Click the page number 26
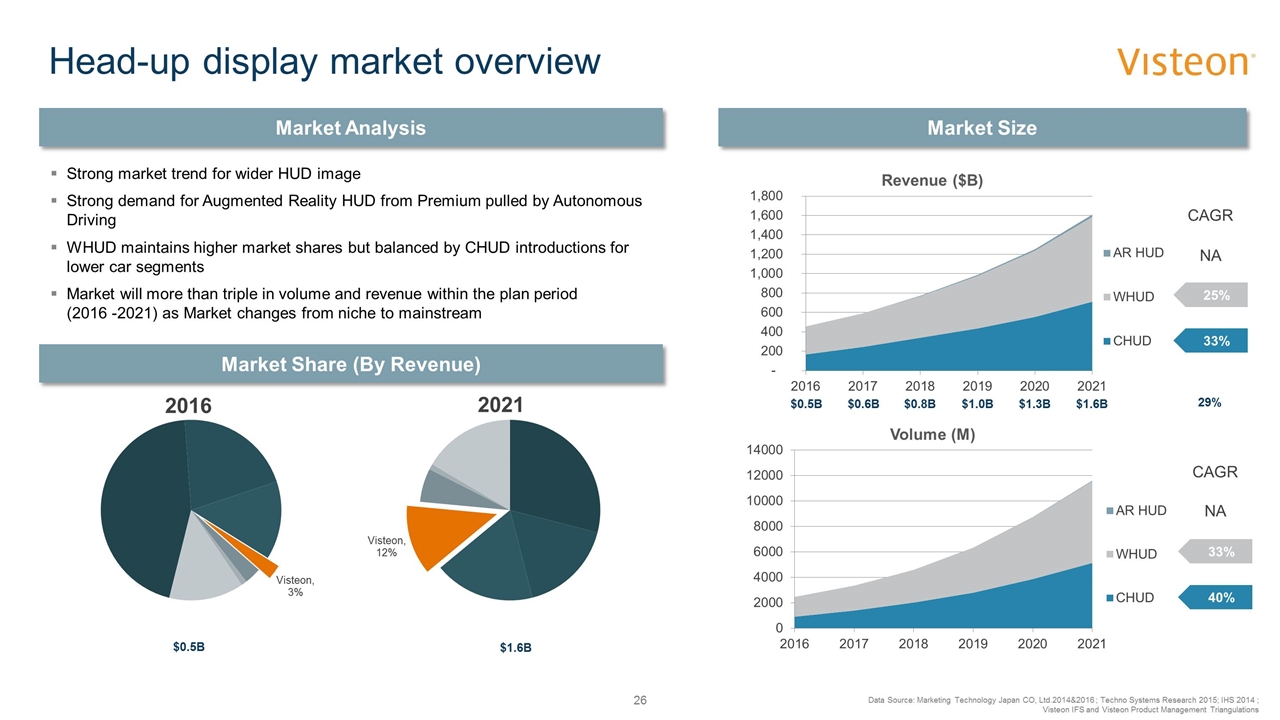This screenshot has width=1280, height=720. 640,701
